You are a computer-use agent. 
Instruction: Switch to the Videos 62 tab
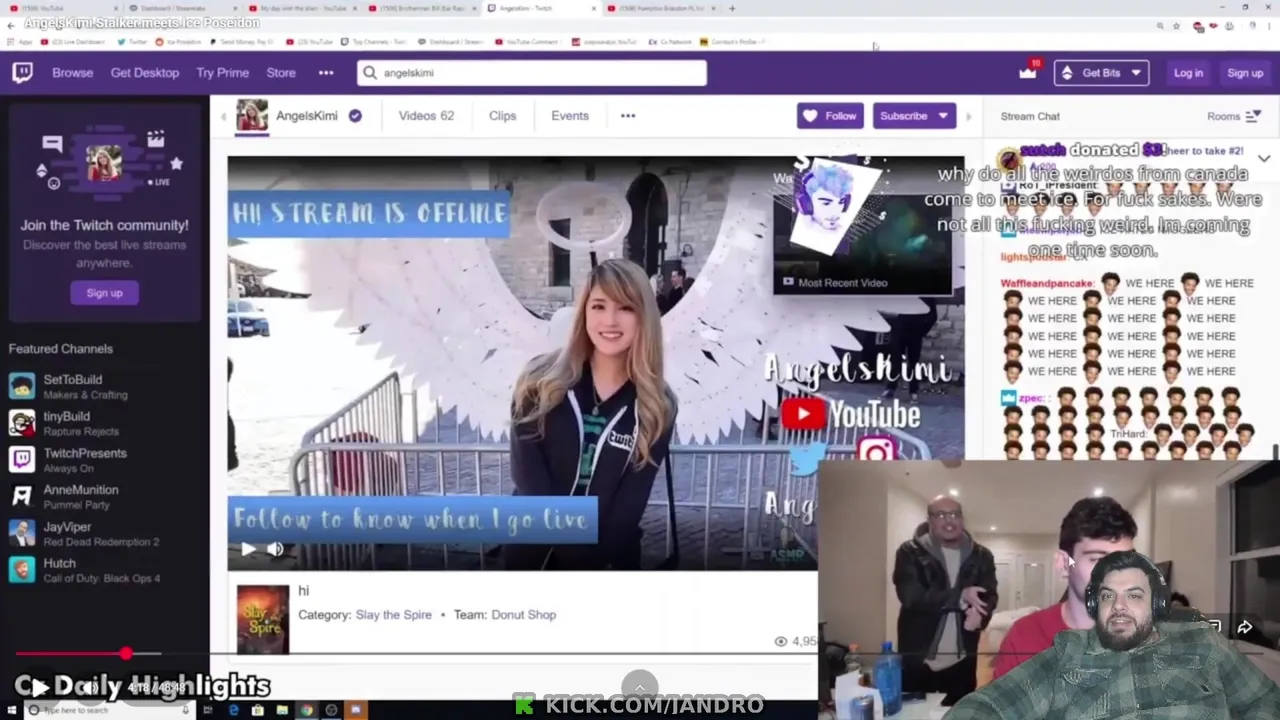[x=426, y=116]
